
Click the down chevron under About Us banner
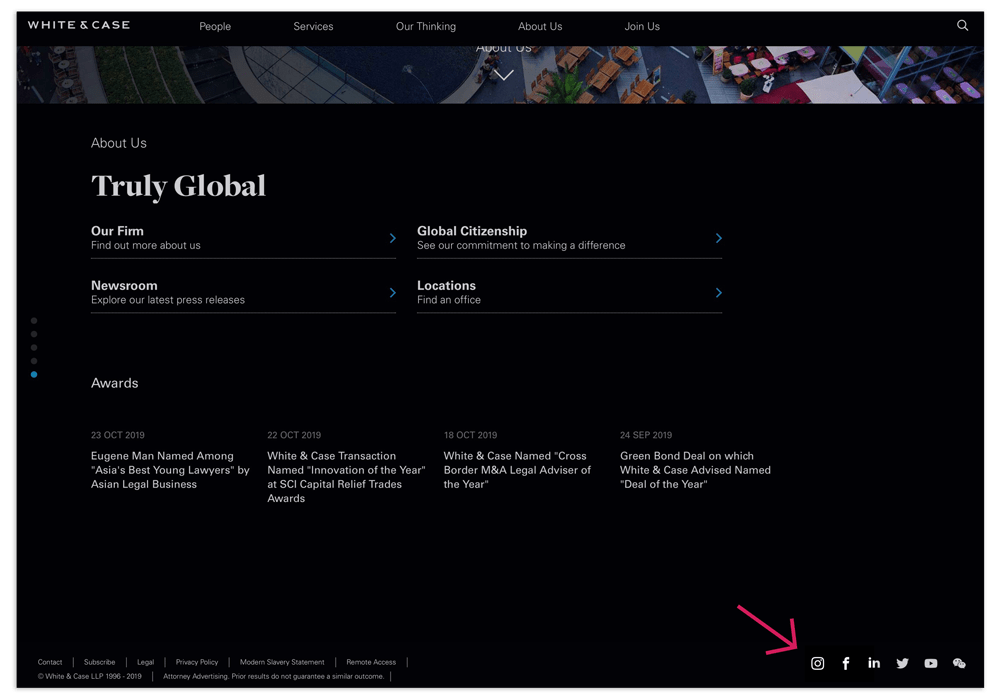(503, 75)
